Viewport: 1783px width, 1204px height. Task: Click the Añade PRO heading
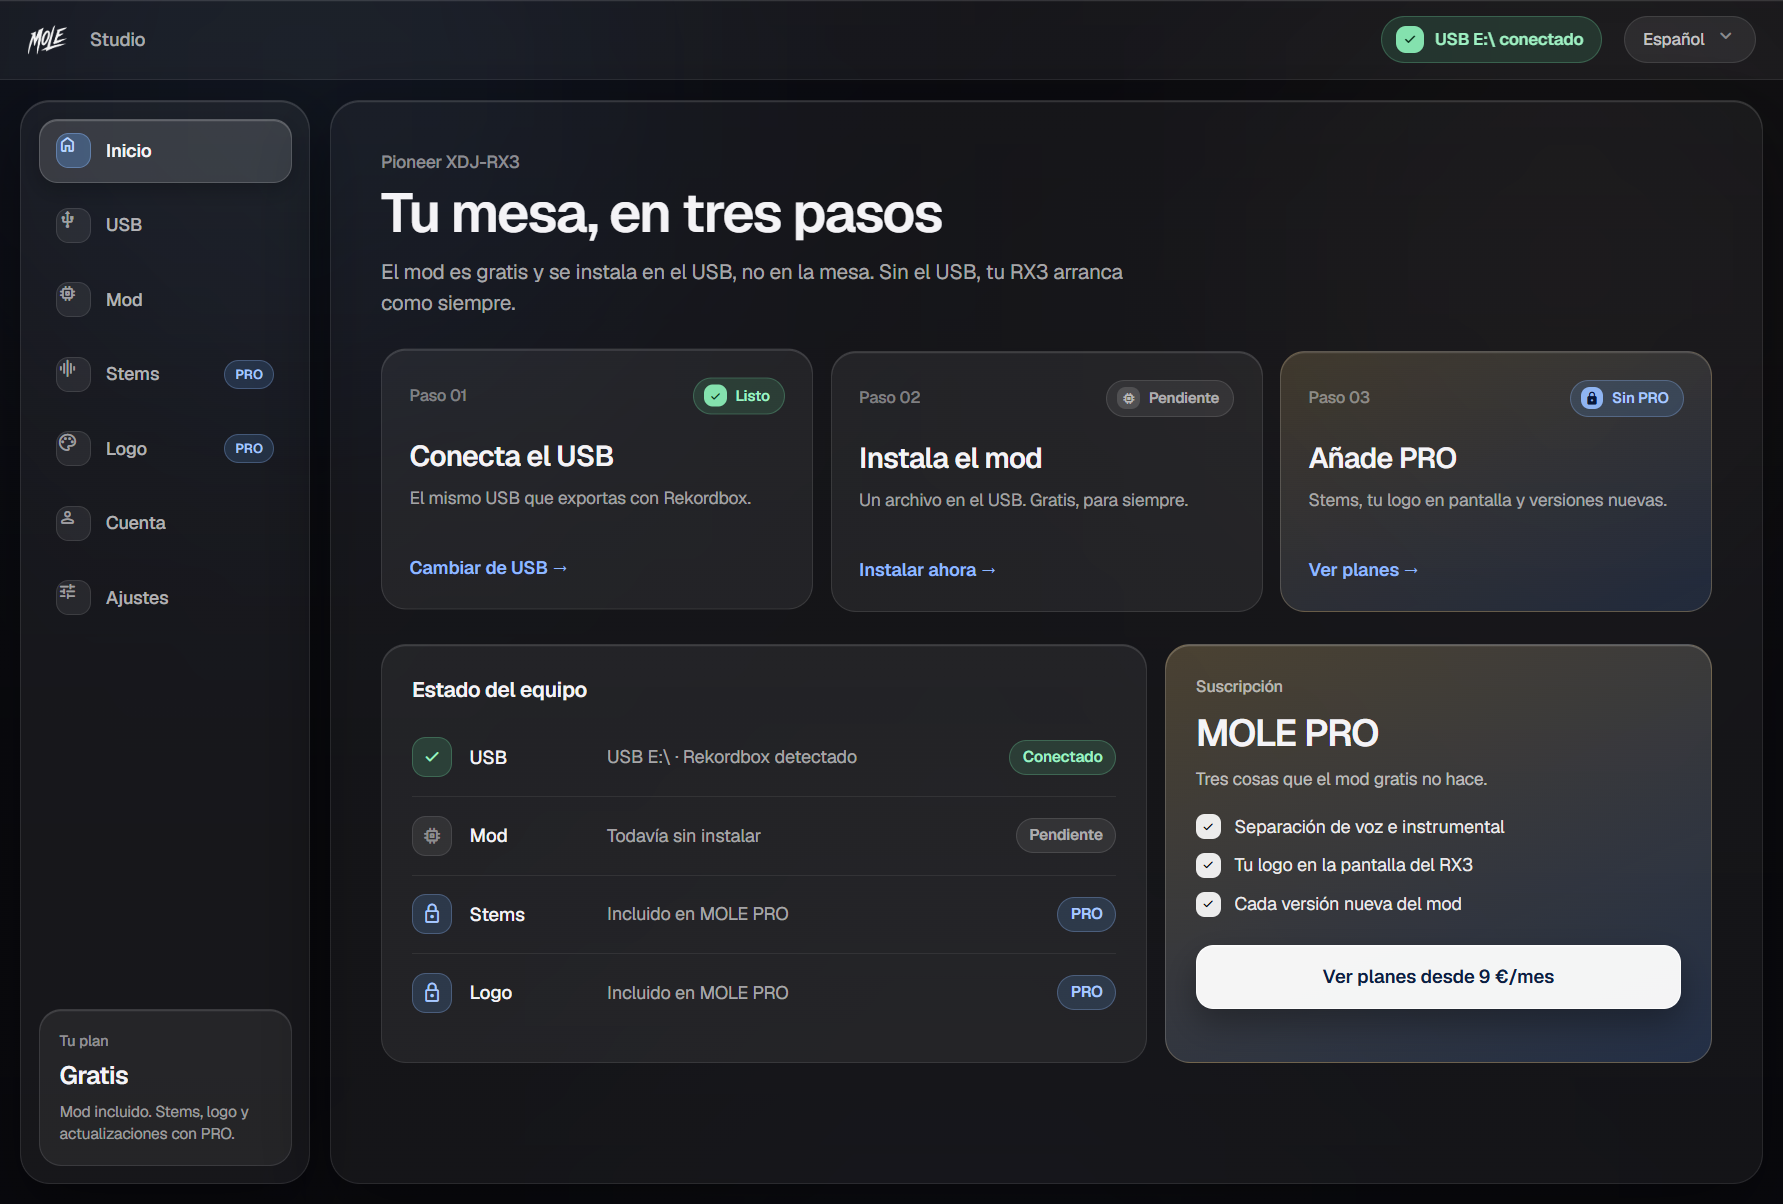point(1382,458)
